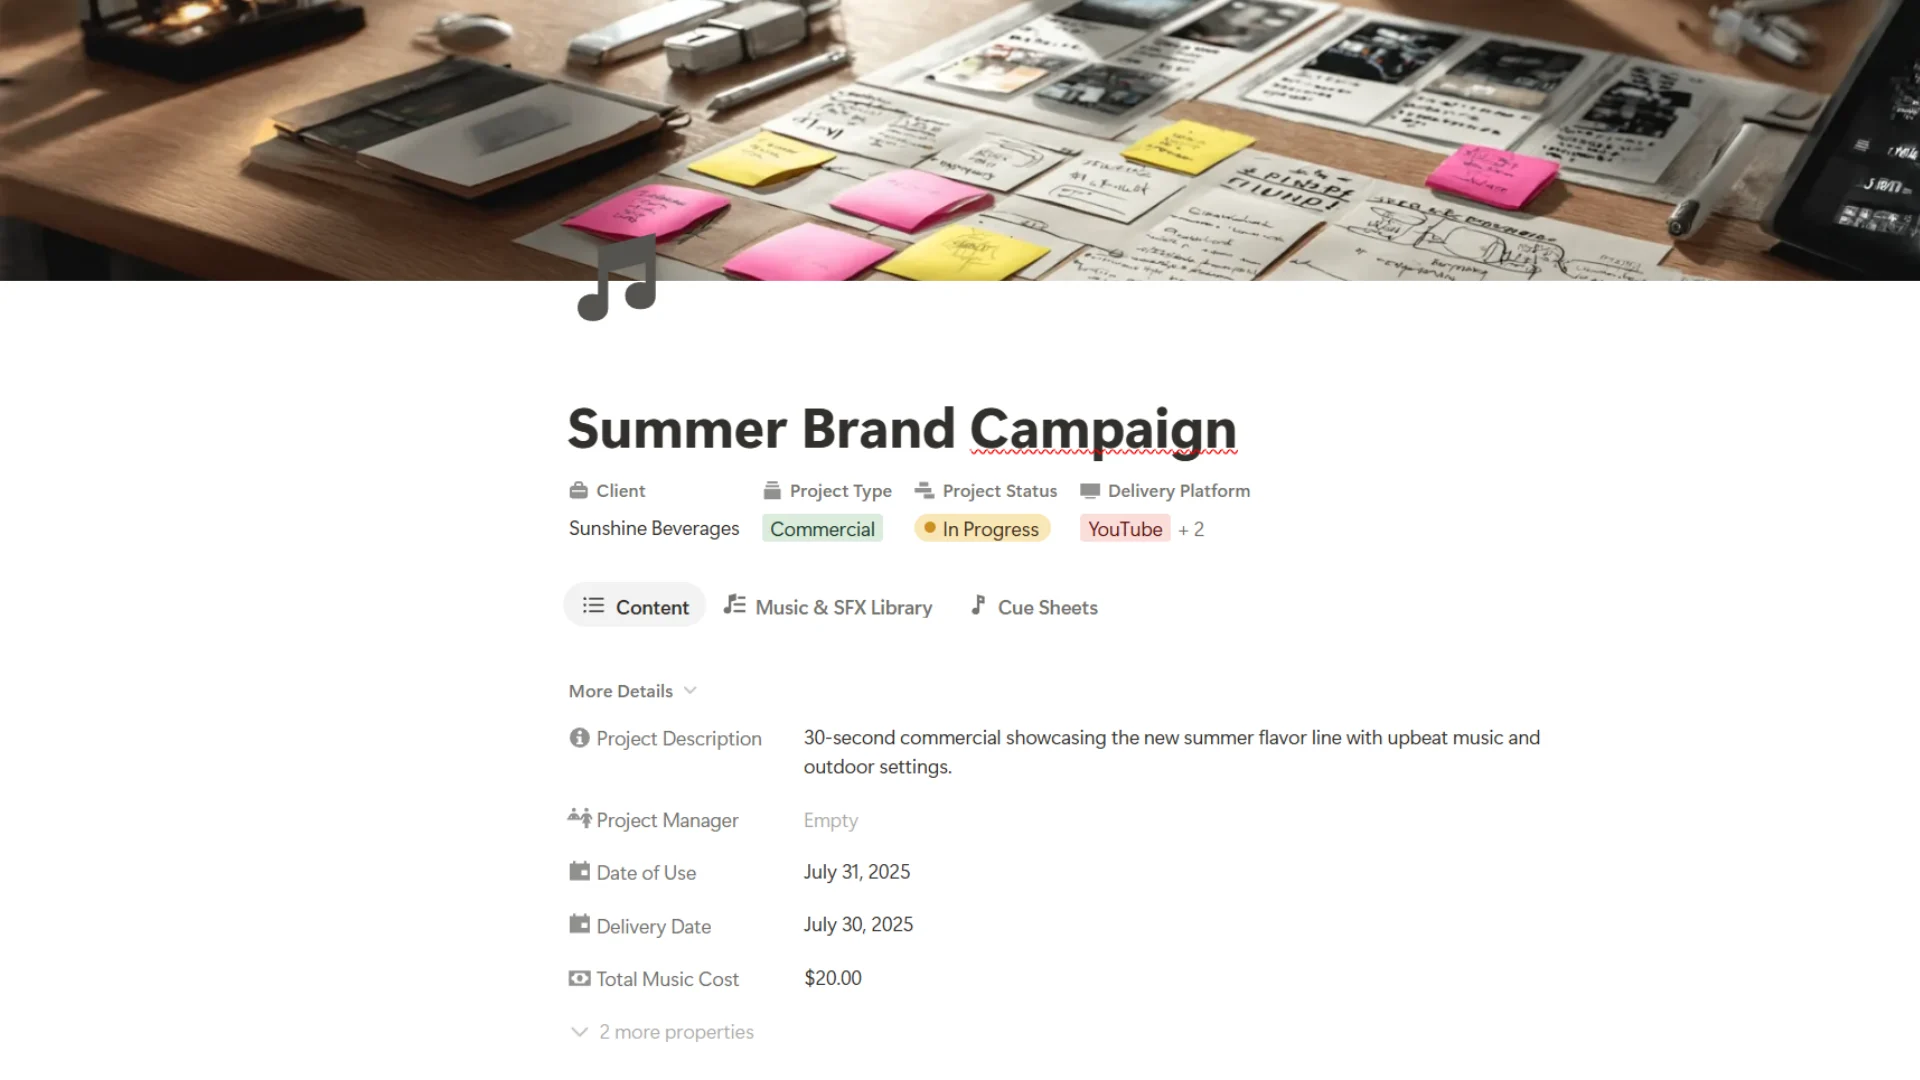Expand 2 more properties
This screenshot has height=1080, width=1920.
click(x=662, y=1032)
